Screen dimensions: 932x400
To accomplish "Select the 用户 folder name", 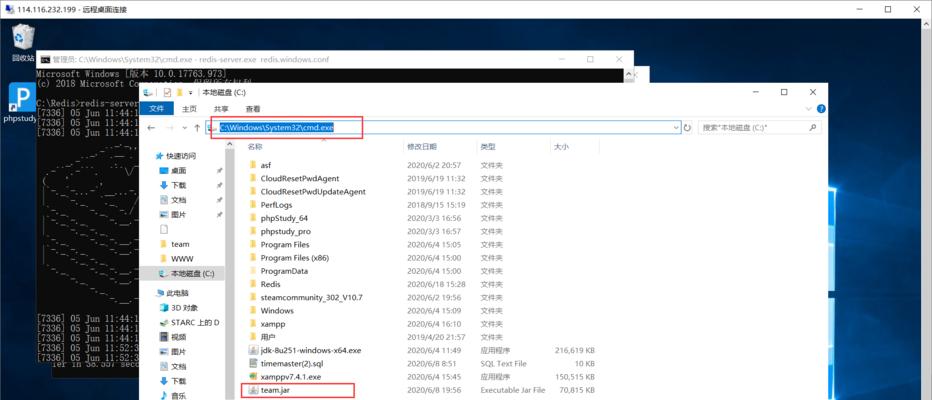I will 267,337.
